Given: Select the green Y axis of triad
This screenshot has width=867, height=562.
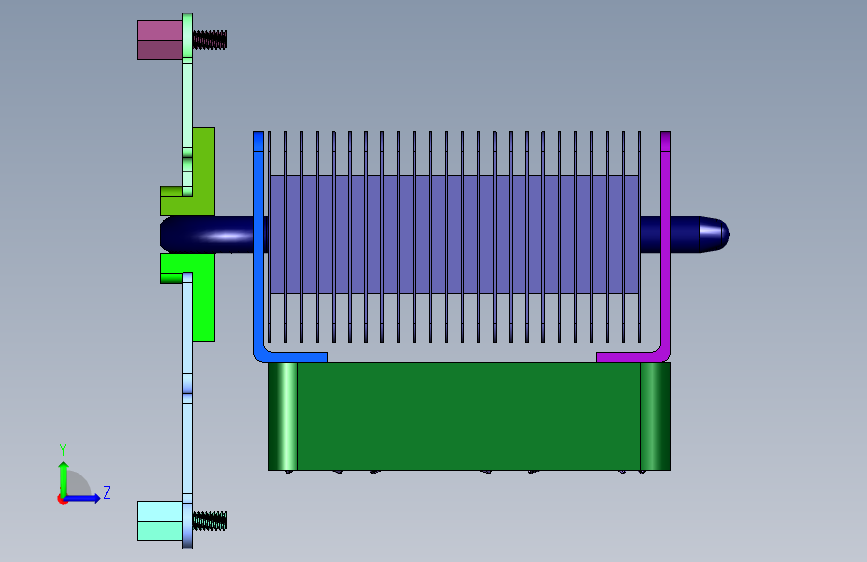Looking at the screenshot, I should (x=64, y=480).
